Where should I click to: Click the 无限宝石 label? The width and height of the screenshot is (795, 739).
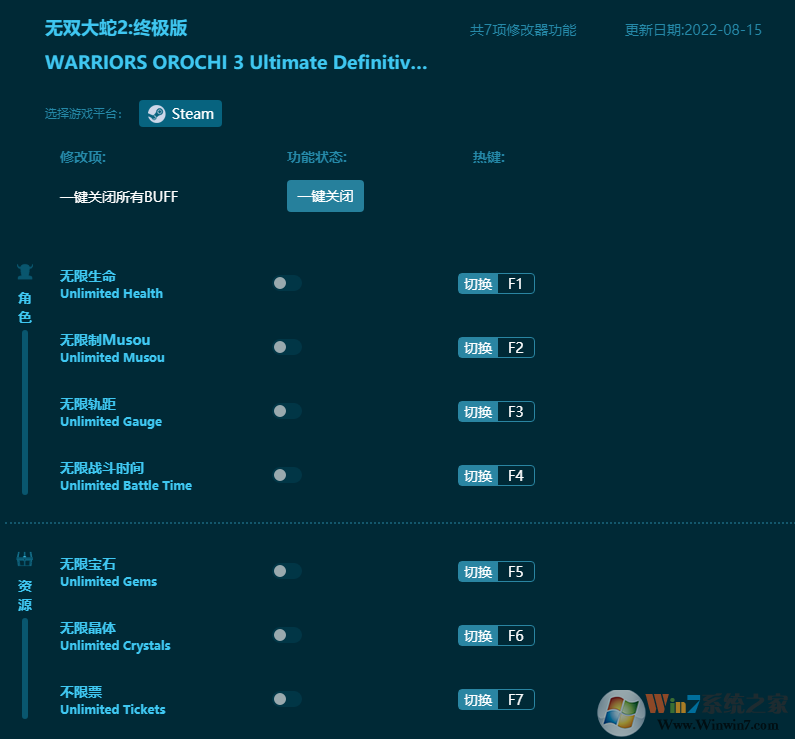click(88, 564)
